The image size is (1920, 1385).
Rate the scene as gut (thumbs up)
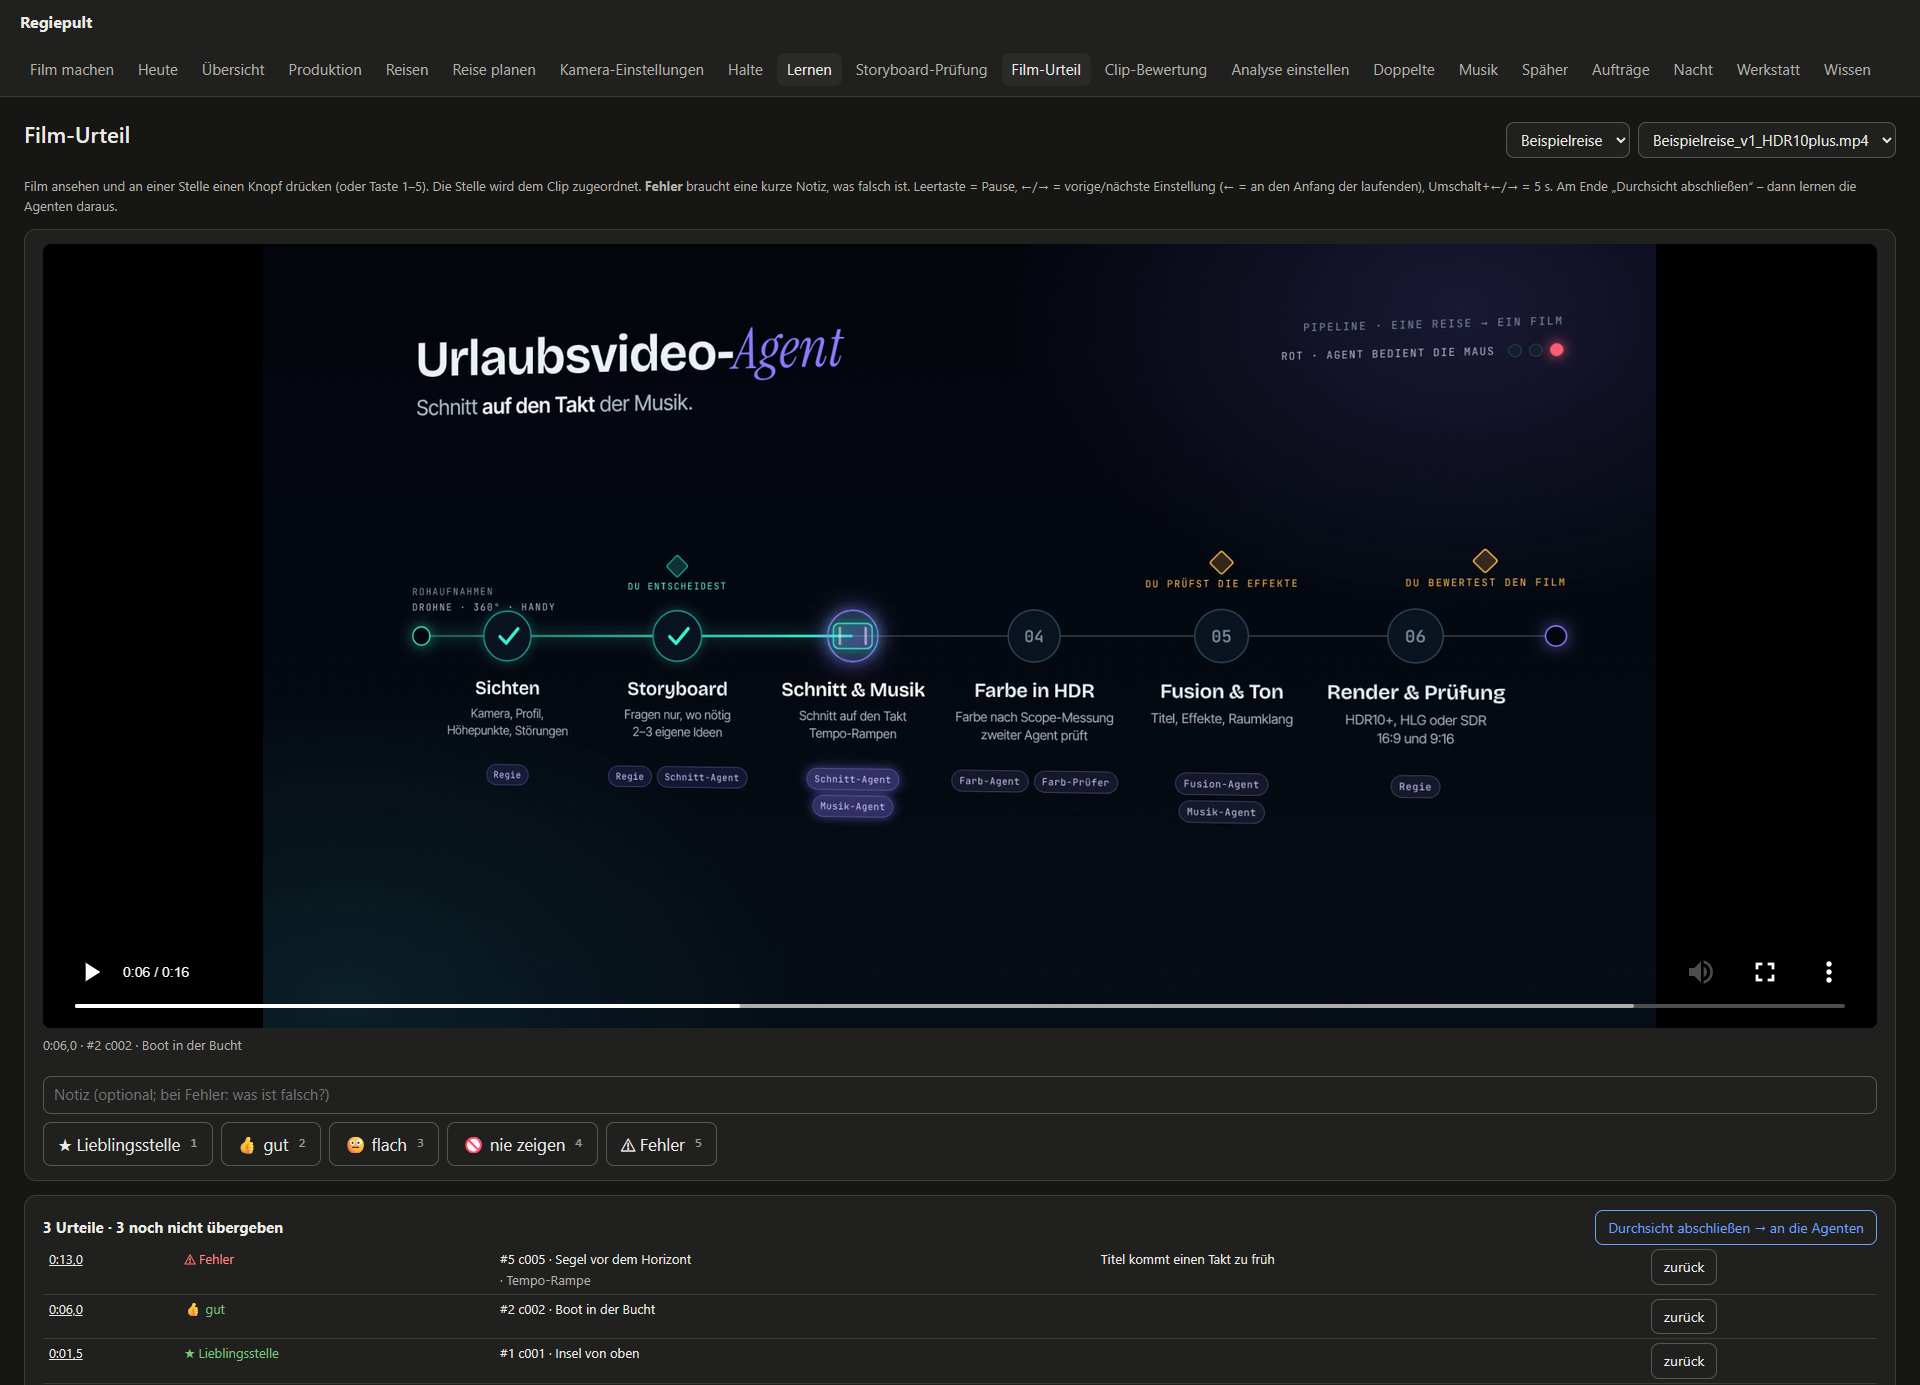click(x=271, y=1144)
